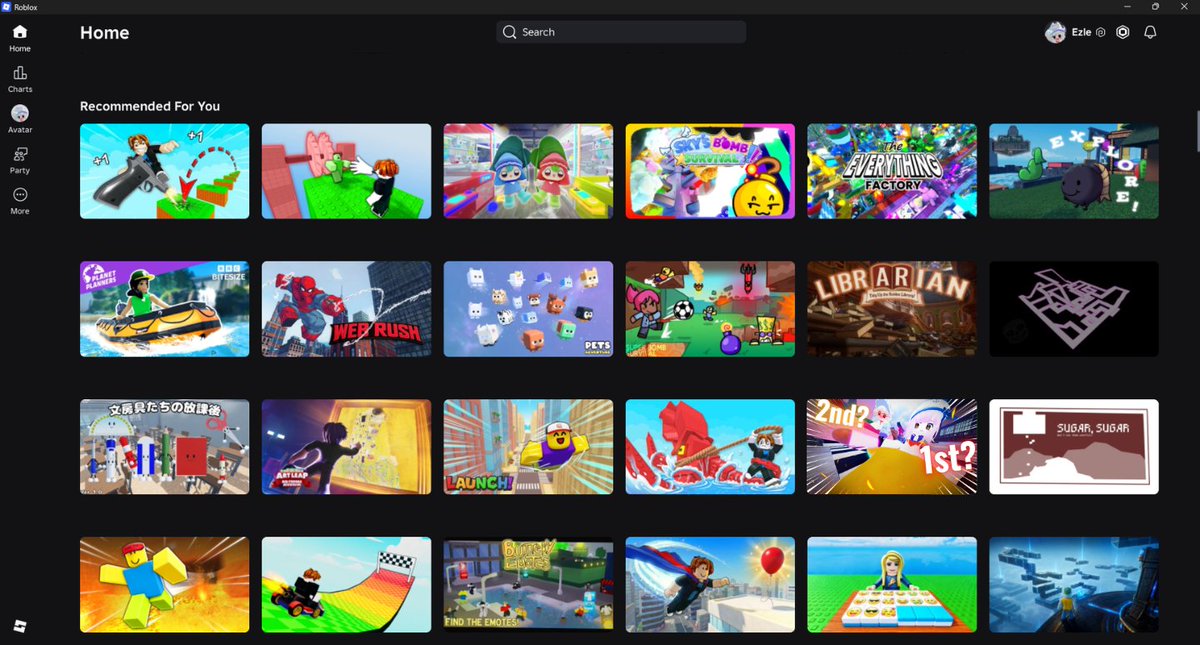Focus the Search input field
The height and width of the screenshot is (645, 1200).
point(621,32)
